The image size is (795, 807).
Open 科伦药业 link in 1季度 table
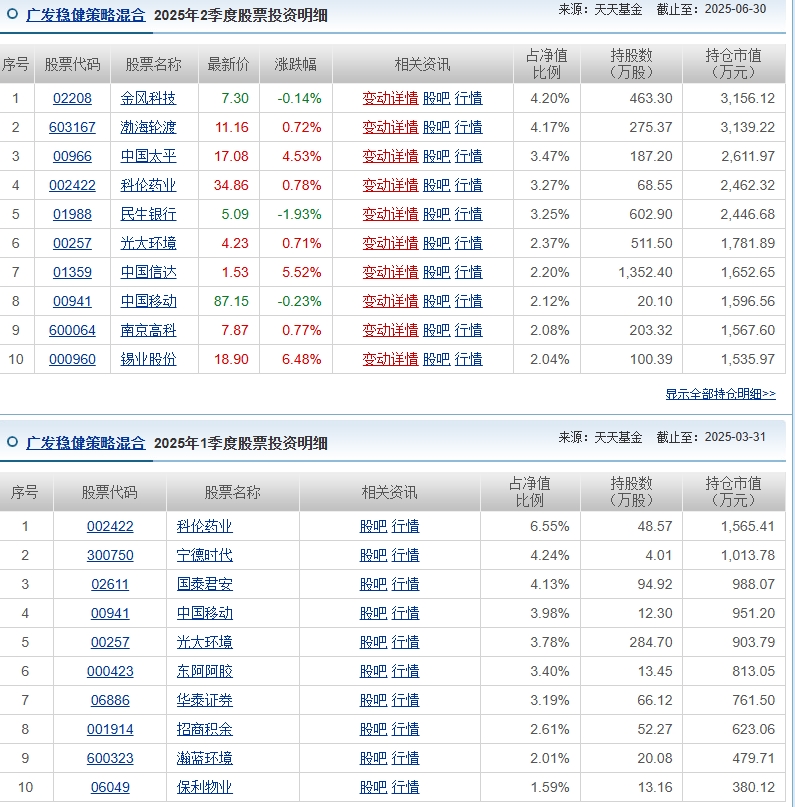(205, 526)
